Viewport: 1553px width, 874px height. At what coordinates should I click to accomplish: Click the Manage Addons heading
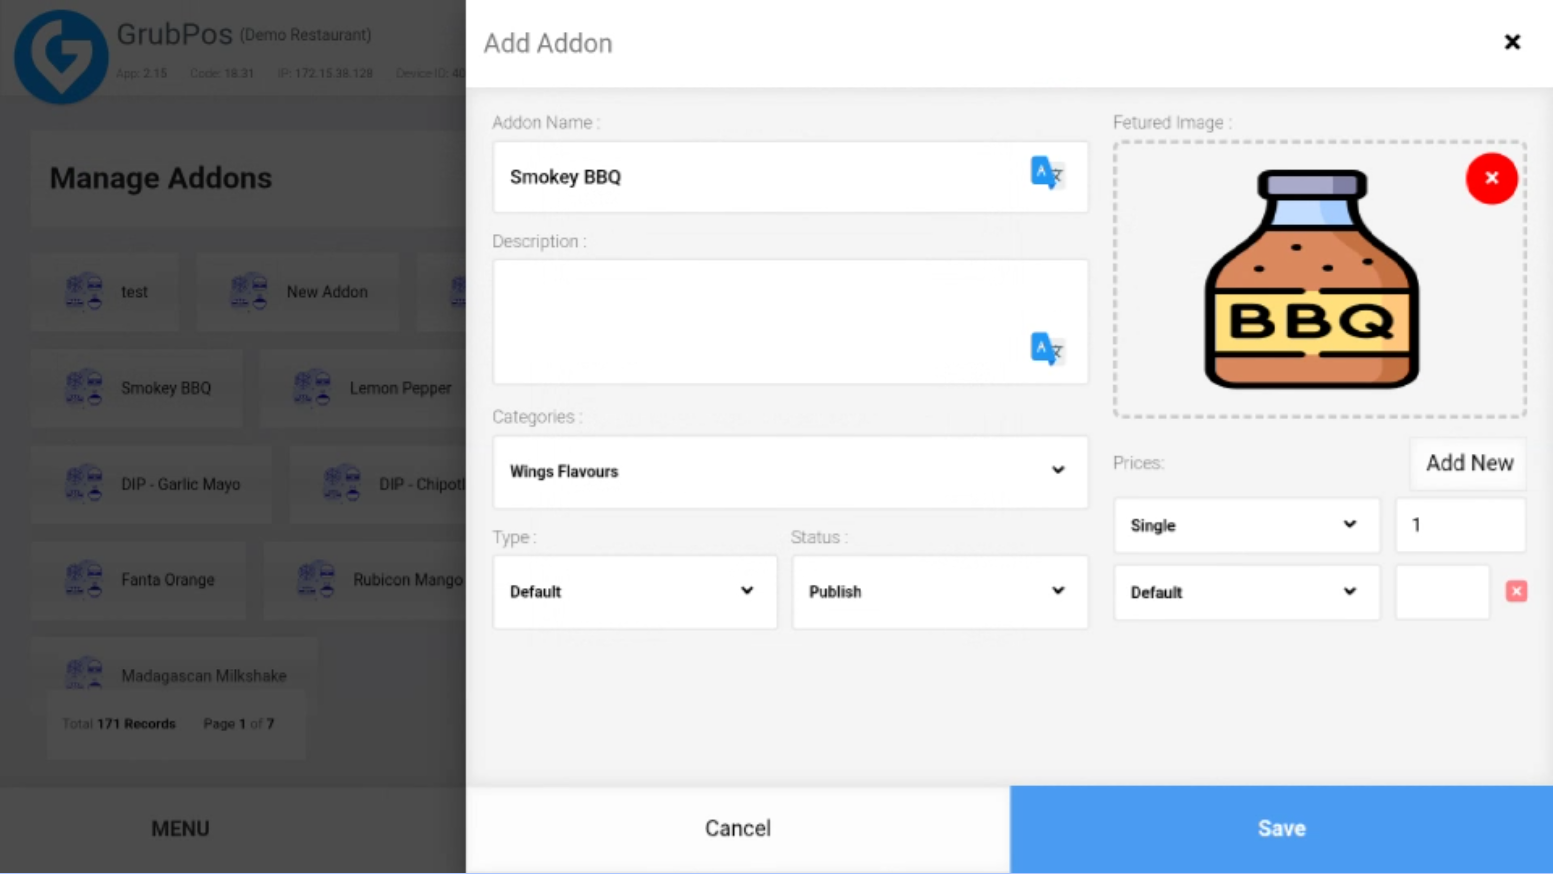point(160,178)
